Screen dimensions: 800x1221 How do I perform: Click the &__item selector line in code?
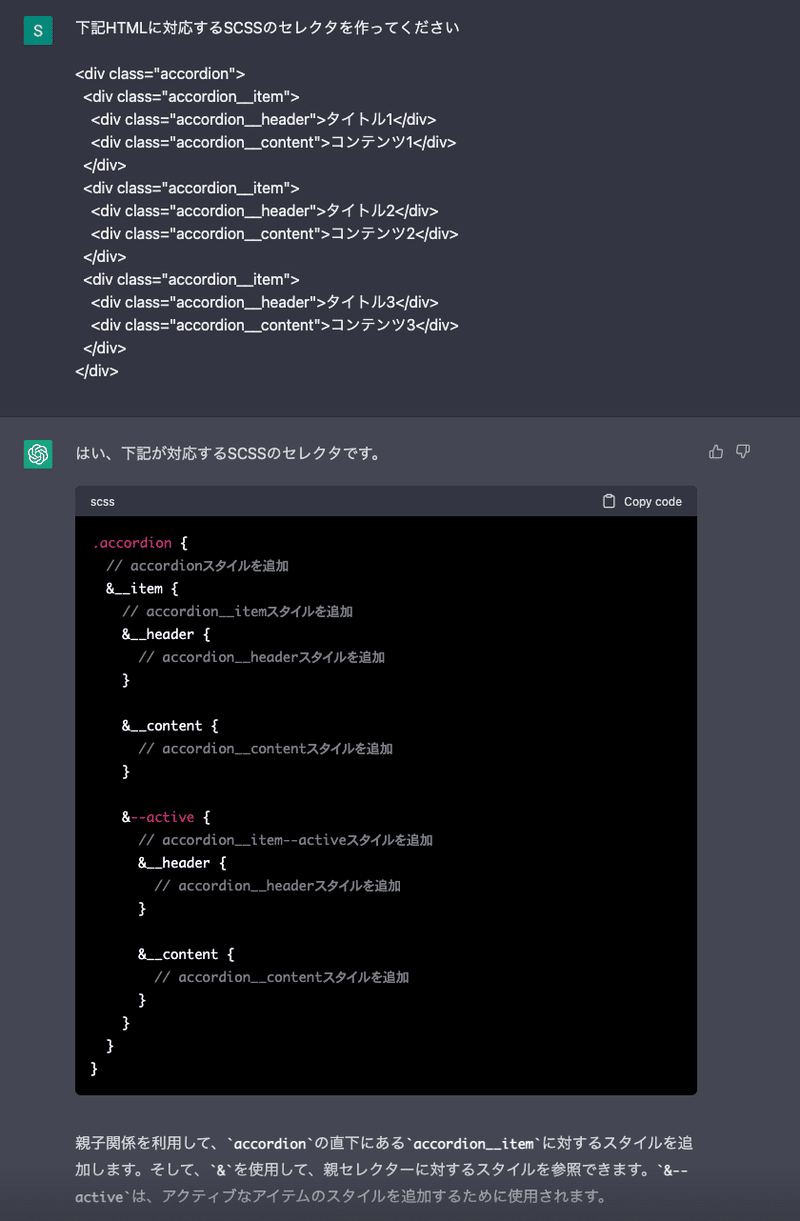click(x=142, y=588)
